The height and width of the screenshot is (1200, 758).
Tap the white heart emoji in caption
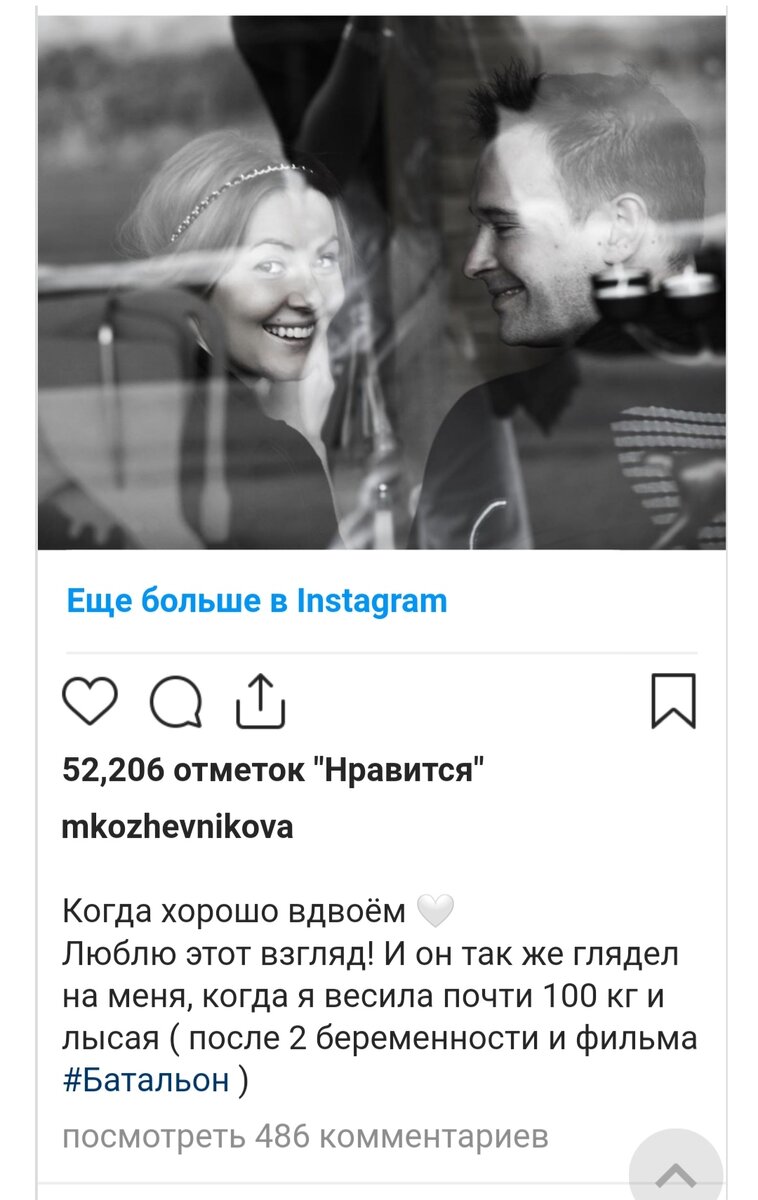(434, 912)
